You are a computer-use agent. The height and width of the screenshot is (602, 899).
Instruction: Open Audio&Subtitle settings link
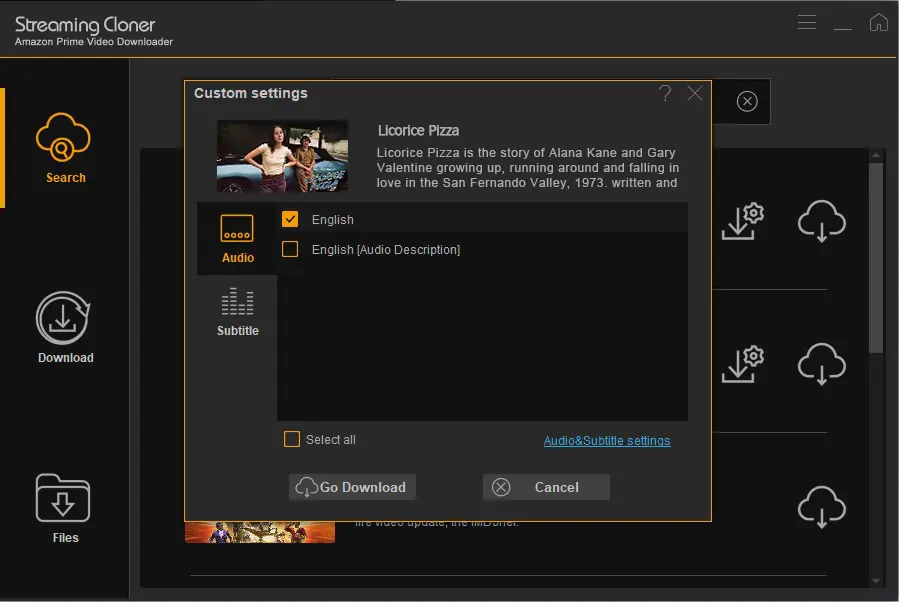coord(607,440)
